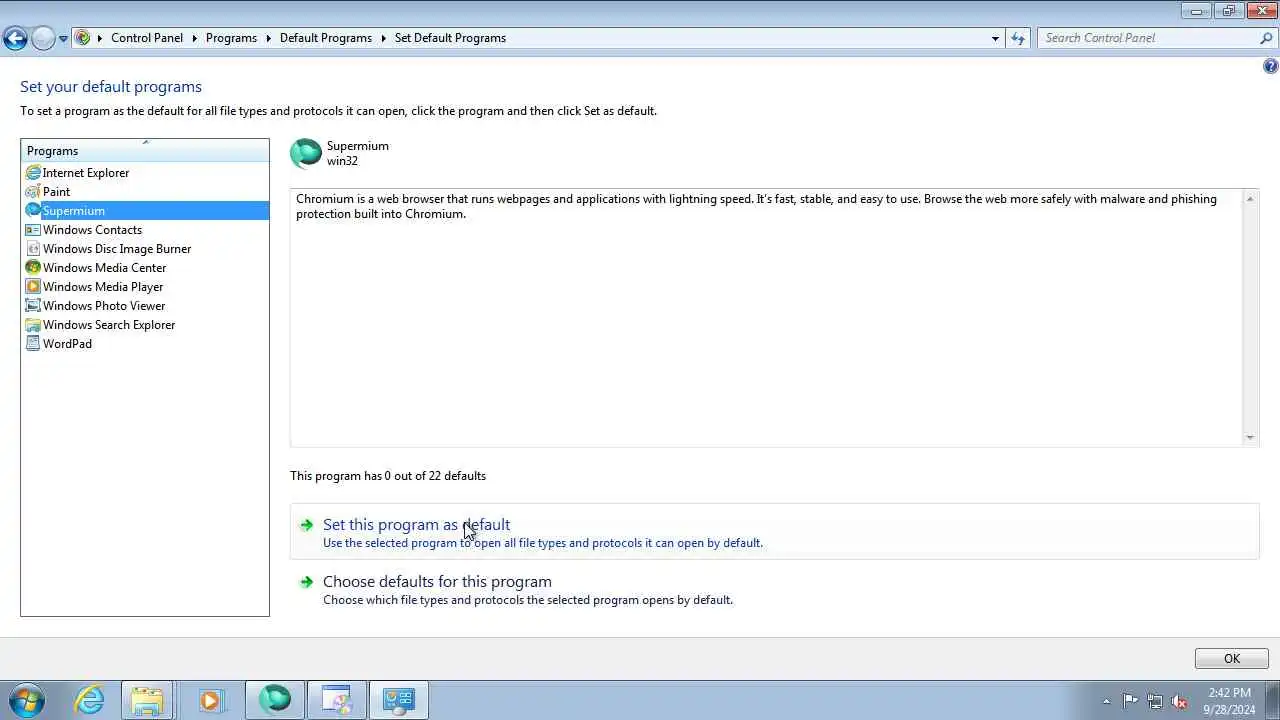This screenshot has width=1280, height=720.
Task: Click the Windows Media Center icon
Action: [x=33, y=268]
